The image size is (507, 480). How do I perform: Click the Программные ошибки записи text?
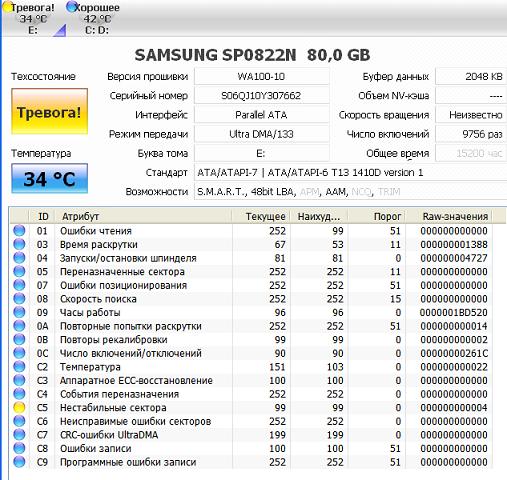tap(128, 462)
